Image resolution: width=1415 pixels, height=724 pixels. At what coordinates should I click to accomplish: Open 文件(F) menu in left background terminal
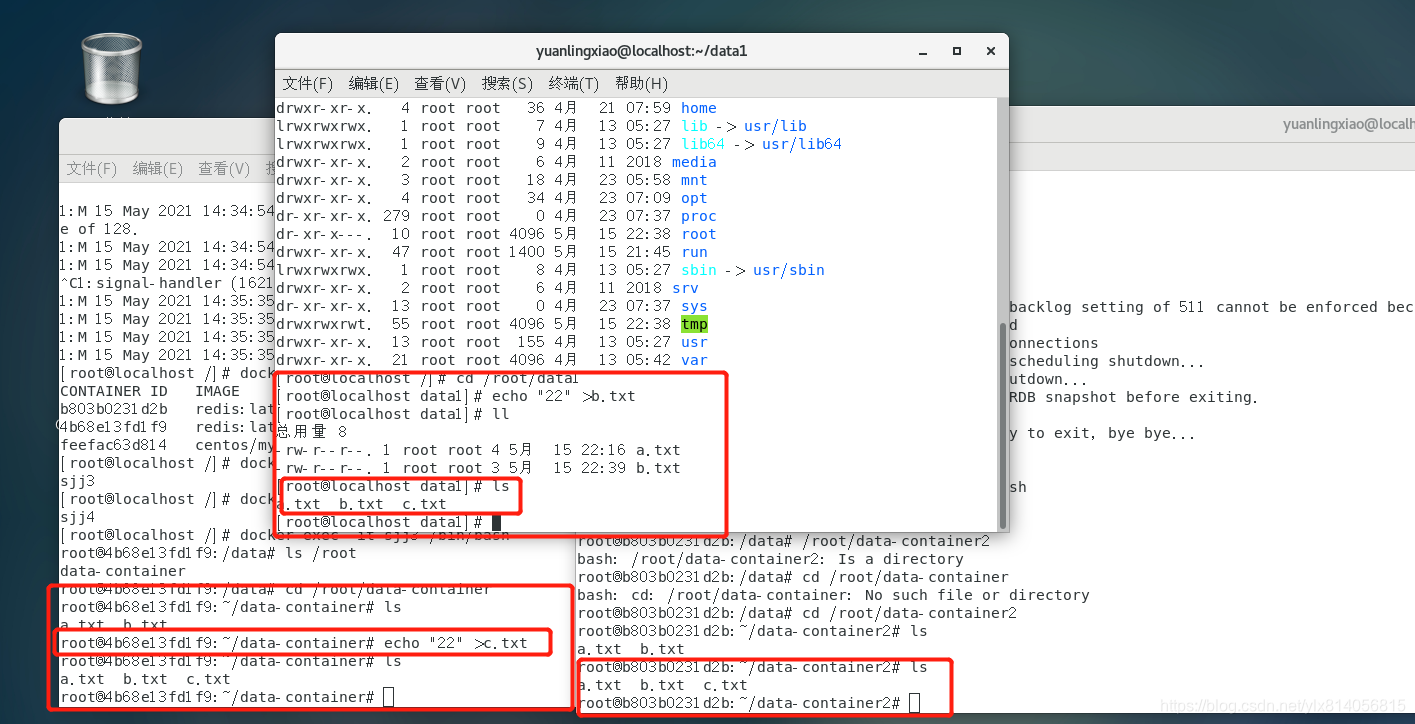click(92, 169)
